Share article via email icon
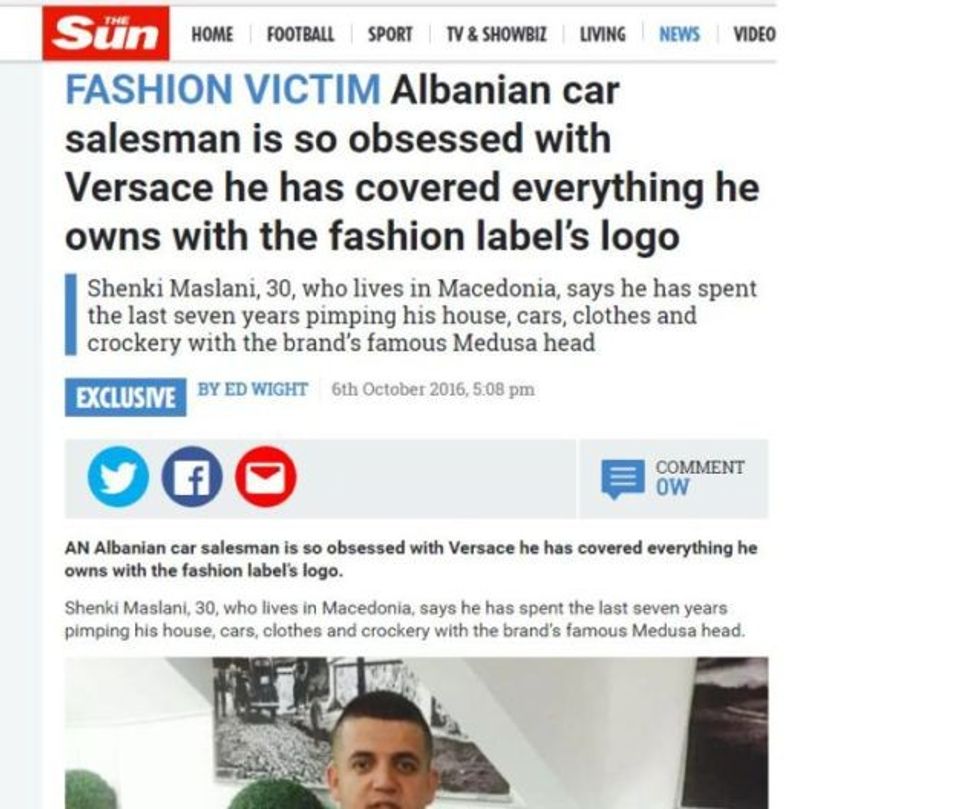The image size is (980, 809). [x=266, y=476]
